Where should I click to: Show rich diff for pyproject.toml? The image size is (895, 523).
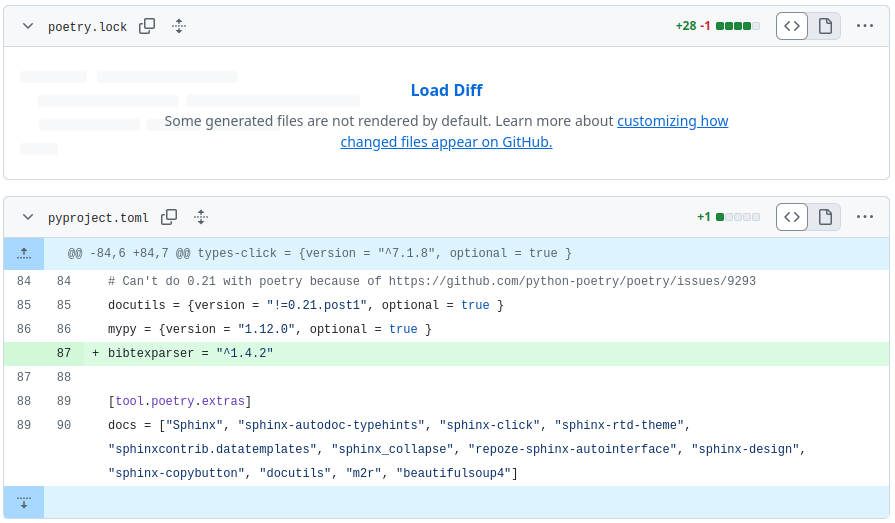(x=825, y=217)
